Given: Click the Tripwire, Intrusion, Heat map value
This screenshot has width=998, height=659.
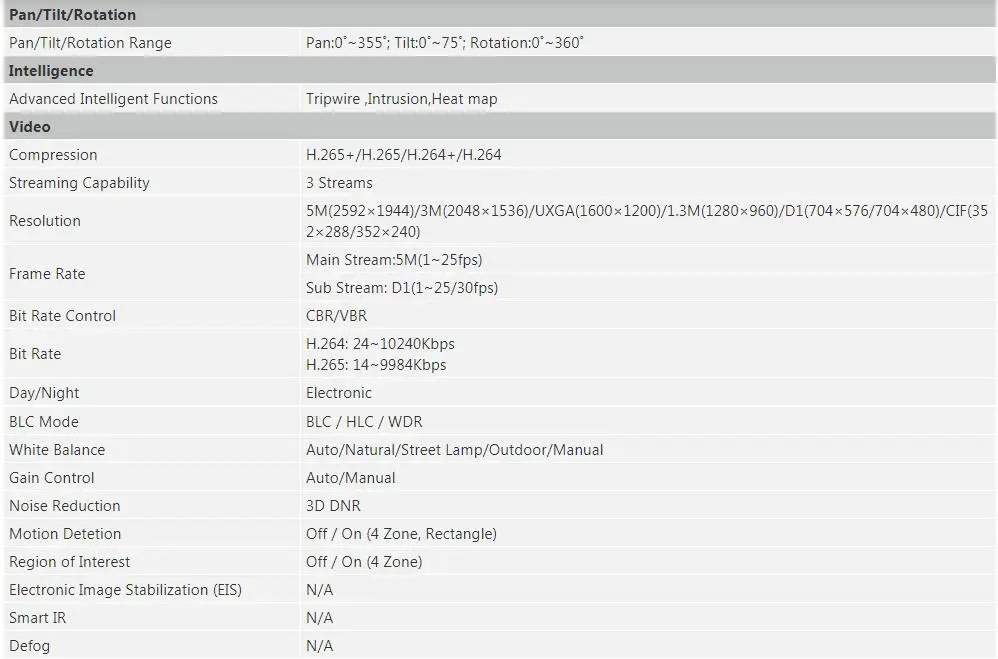Looking at the screenshot, I should (402, 99).
